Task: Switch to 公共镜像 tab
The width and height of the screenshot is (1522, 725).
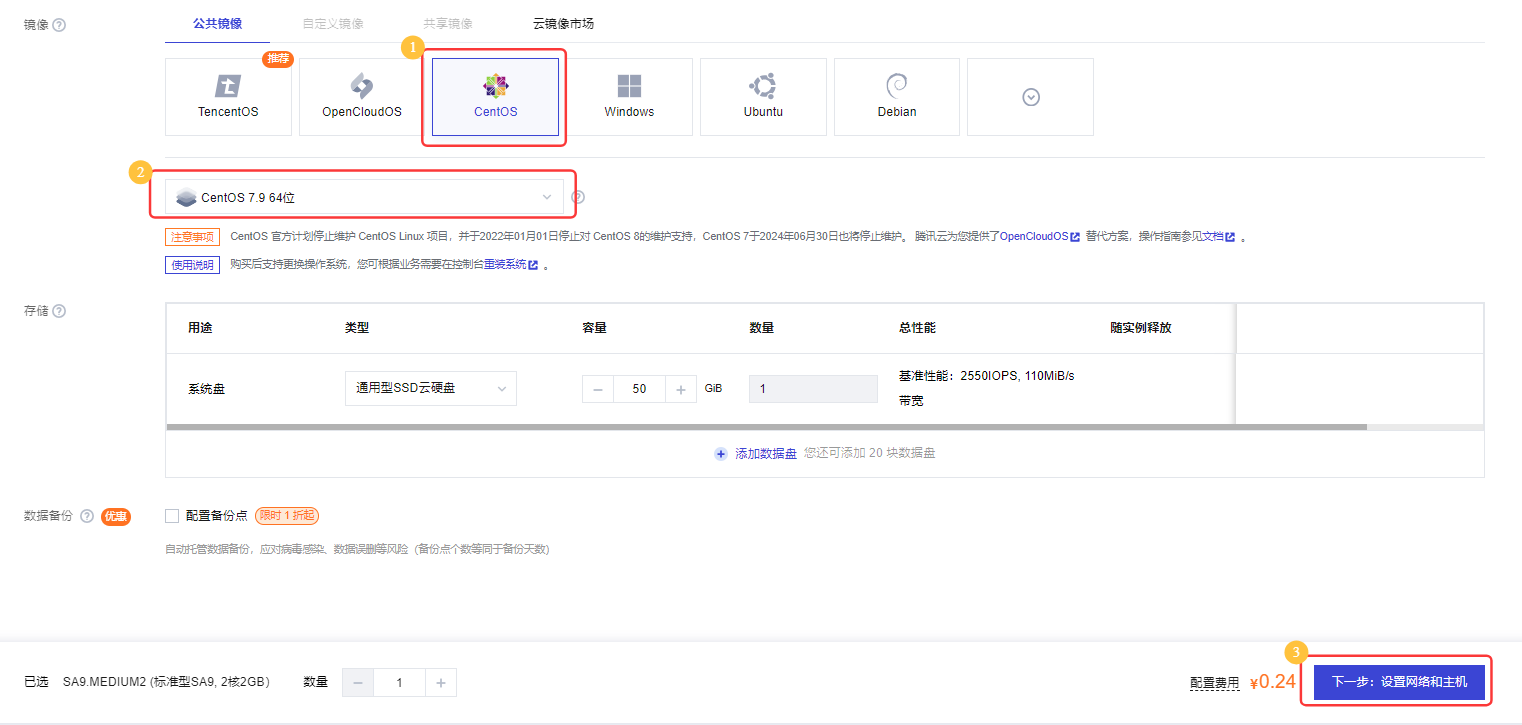Action: 217,23
